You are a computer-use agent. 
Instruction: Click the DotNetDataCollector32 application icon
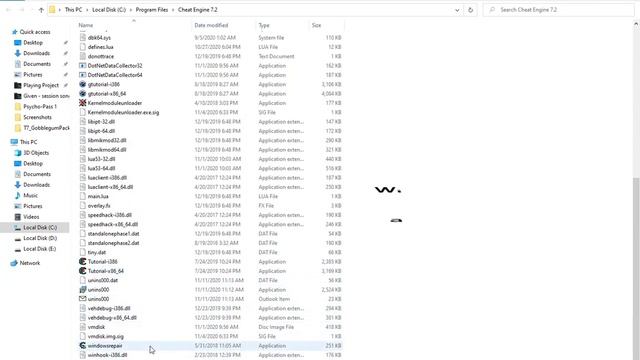click(82, 66)
